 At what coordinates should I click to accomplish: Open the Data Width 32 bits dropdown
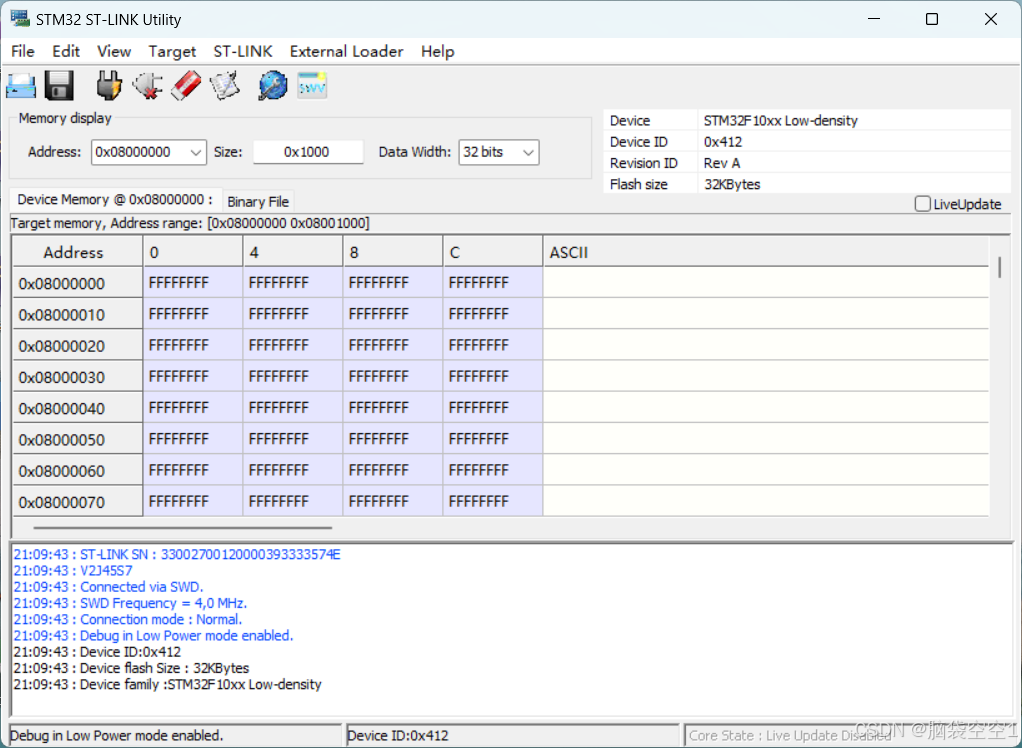[x=499, y=152]
